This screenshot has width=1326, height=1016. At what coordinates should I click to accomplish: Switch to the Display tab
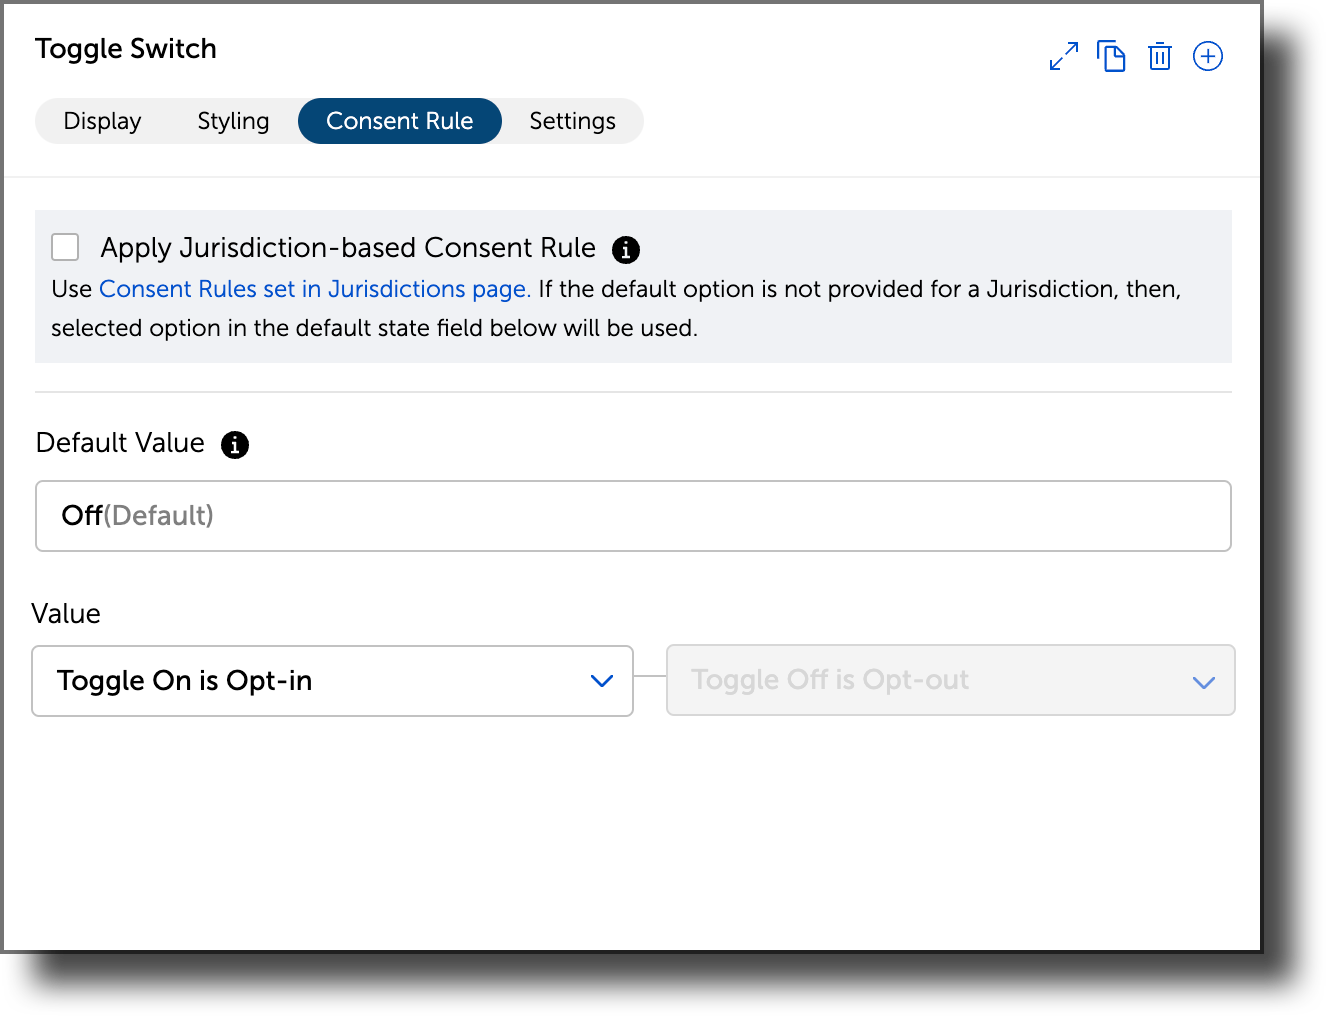(101, 120)
